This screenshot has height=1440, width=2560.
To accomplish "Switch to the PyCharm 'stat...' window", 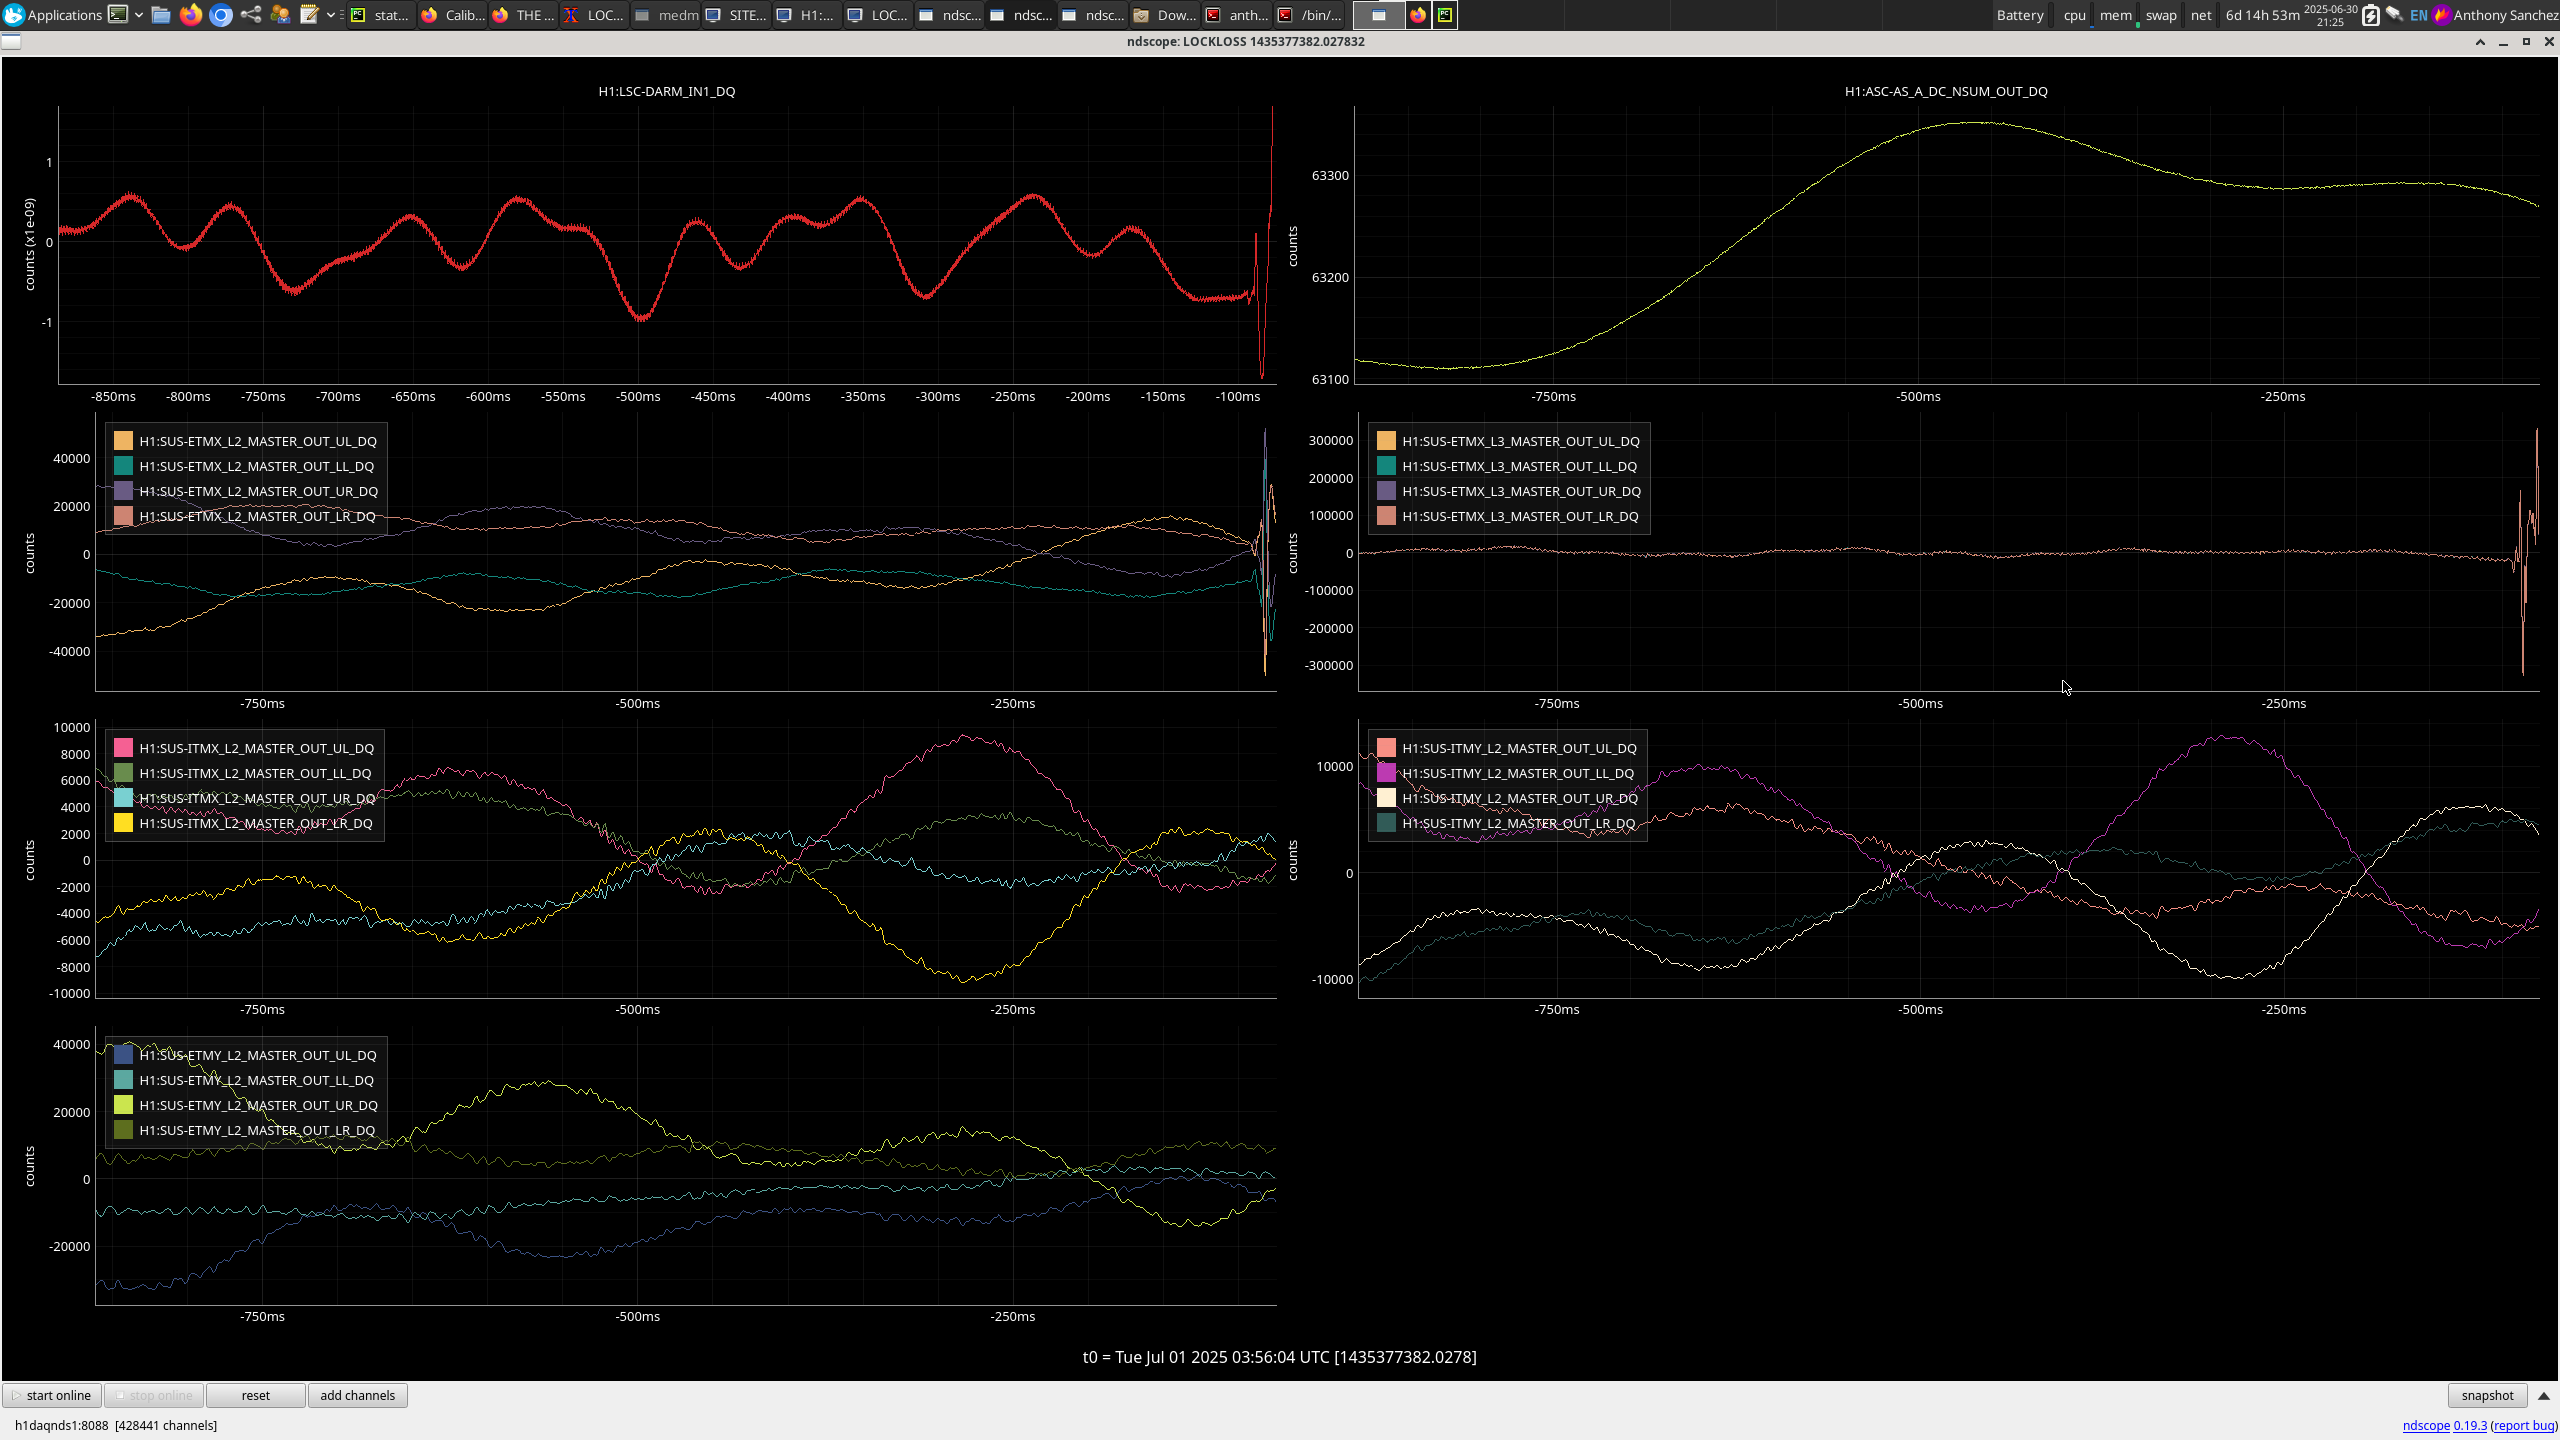I will (380, 15).
